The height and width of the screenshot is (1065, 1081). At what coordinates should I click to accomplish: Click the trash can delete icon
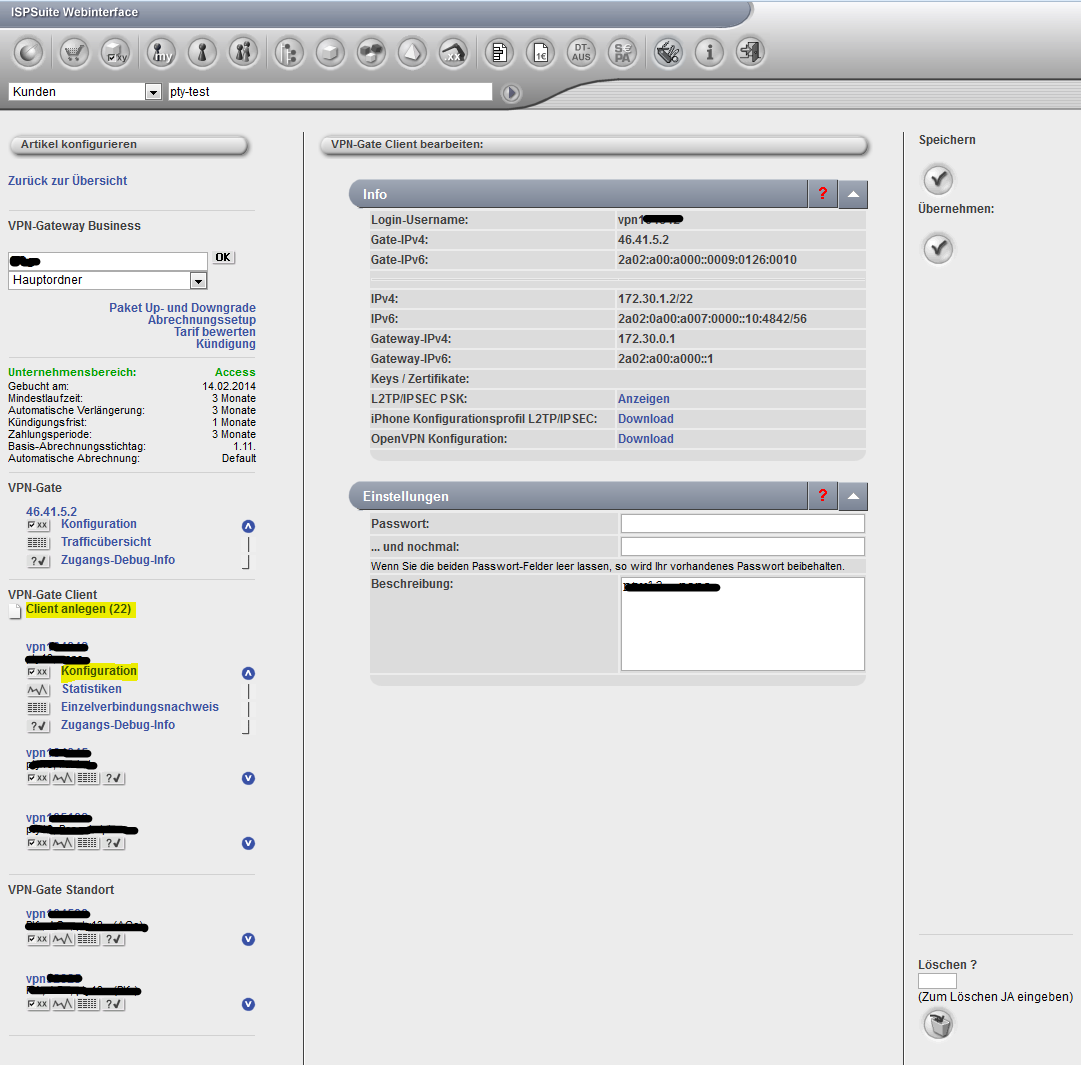[x=938, y=1024]
